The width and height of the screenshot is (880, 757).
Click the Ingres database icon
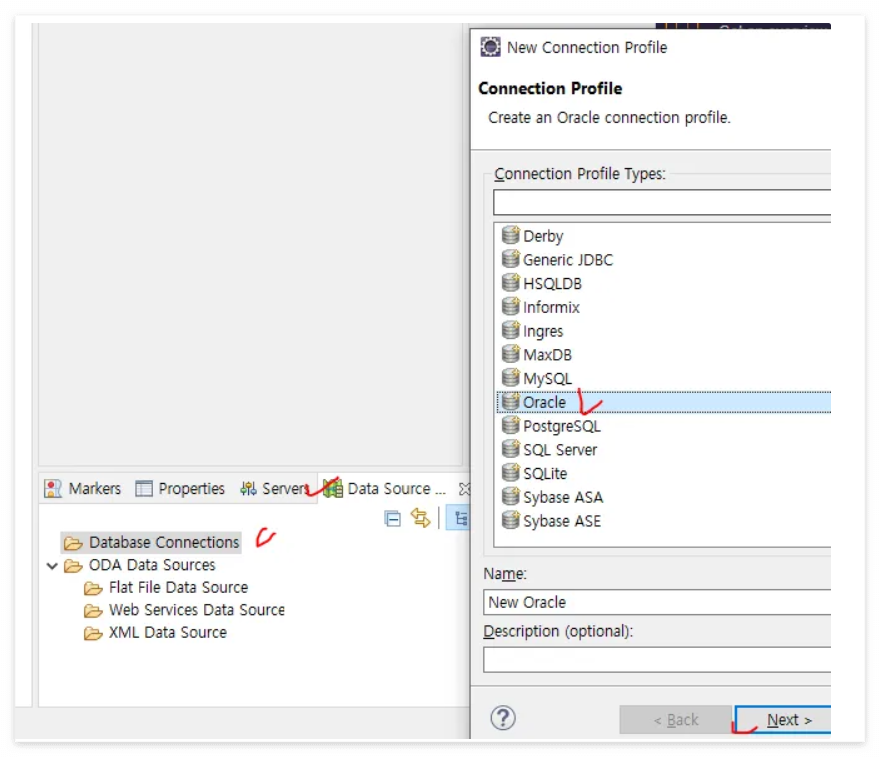tap(510, 330)
